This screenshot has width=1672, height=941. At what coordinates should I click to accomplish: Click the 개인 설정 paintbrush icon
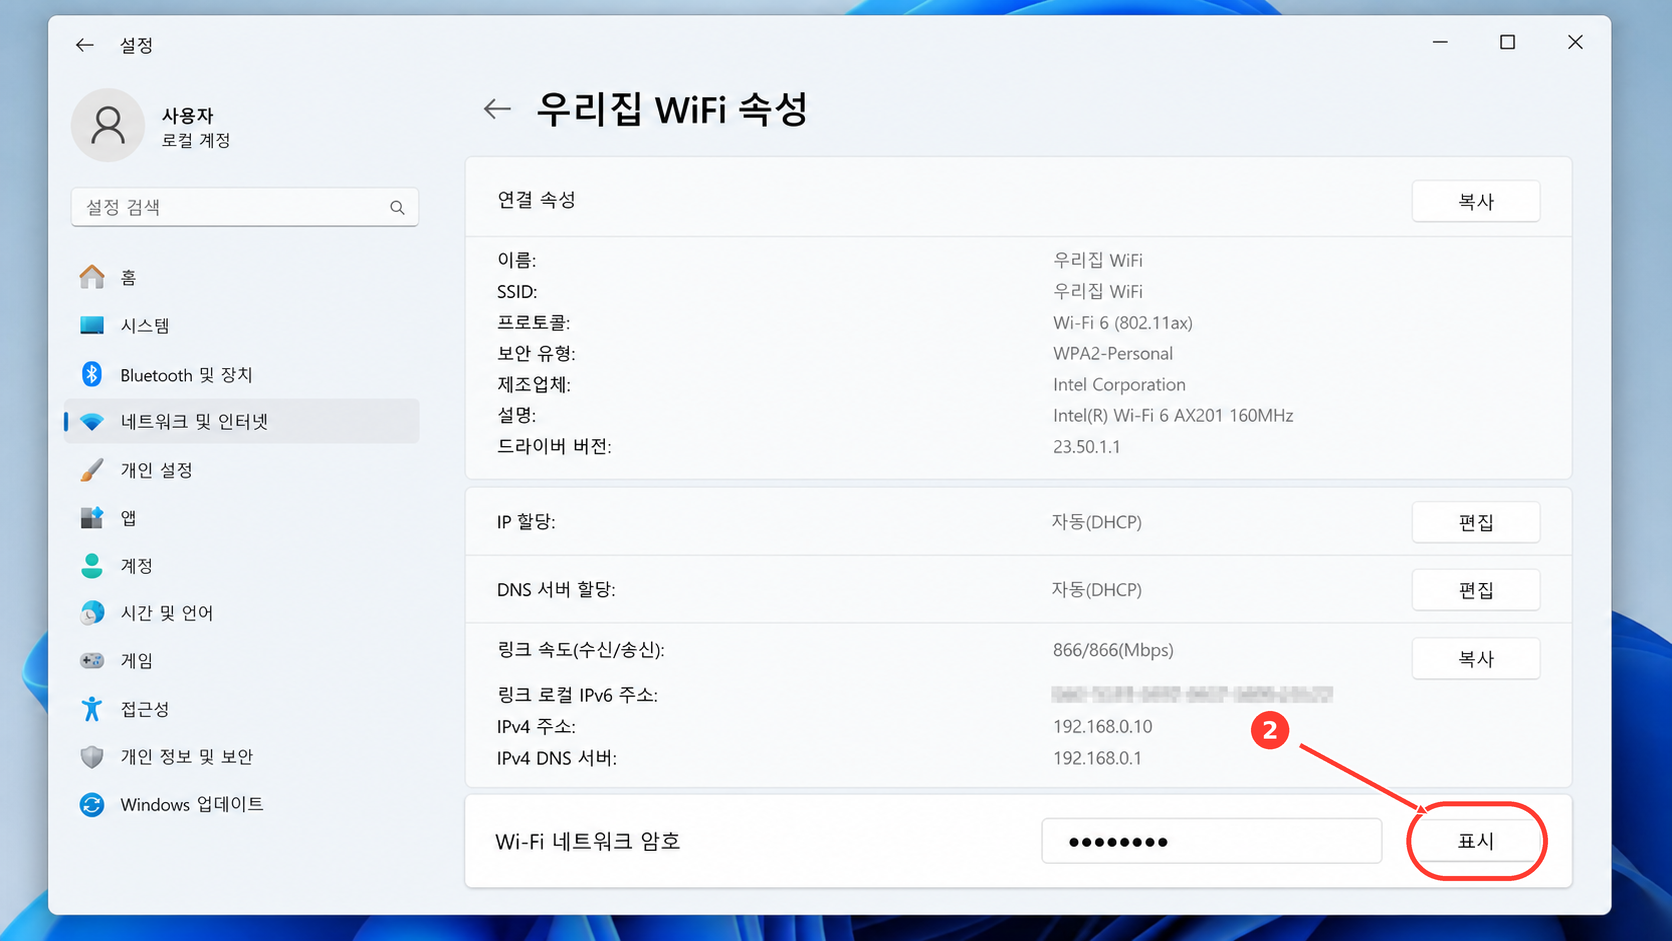pyautogui.click(x=92, y=470)
